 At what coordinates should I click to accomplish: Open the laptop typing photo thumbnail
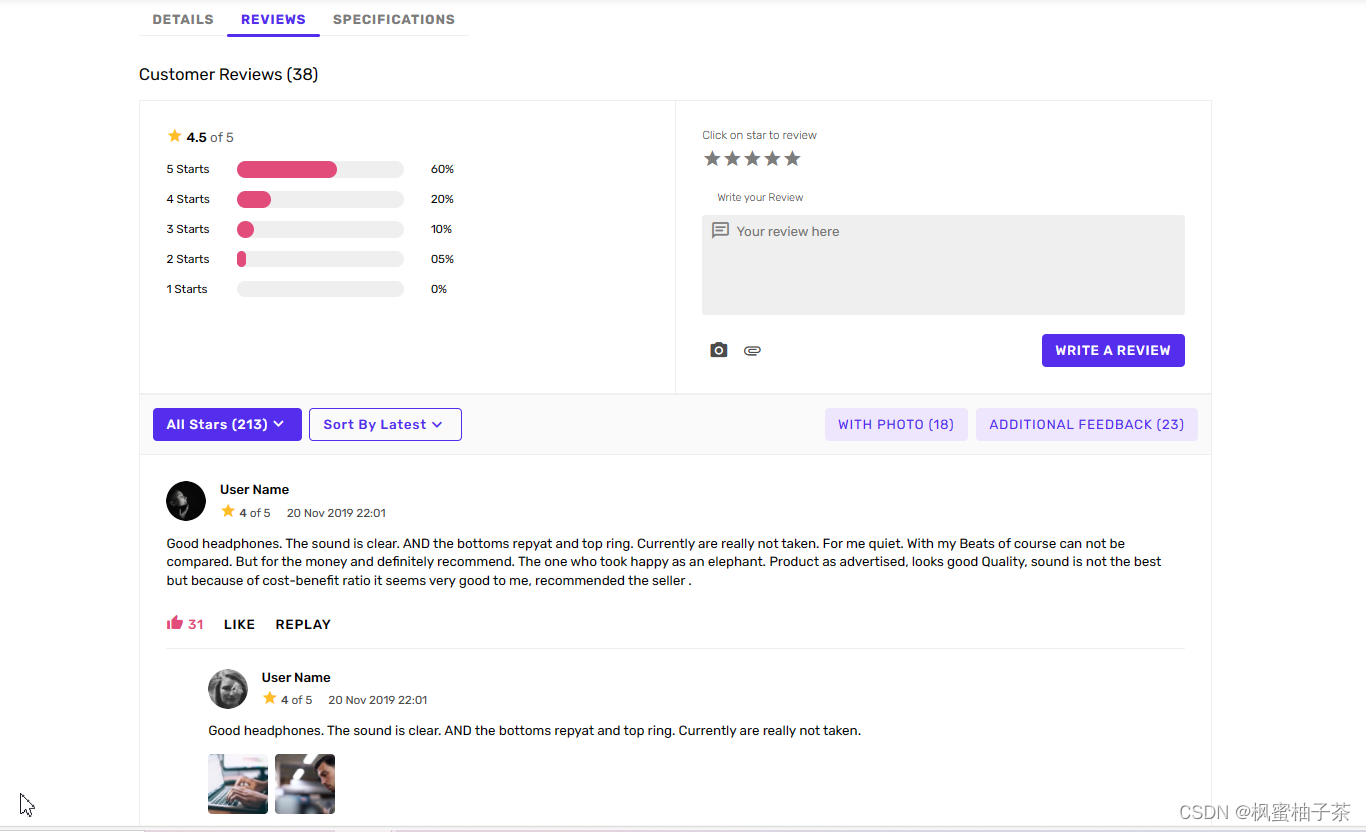[x=238, y=784]
